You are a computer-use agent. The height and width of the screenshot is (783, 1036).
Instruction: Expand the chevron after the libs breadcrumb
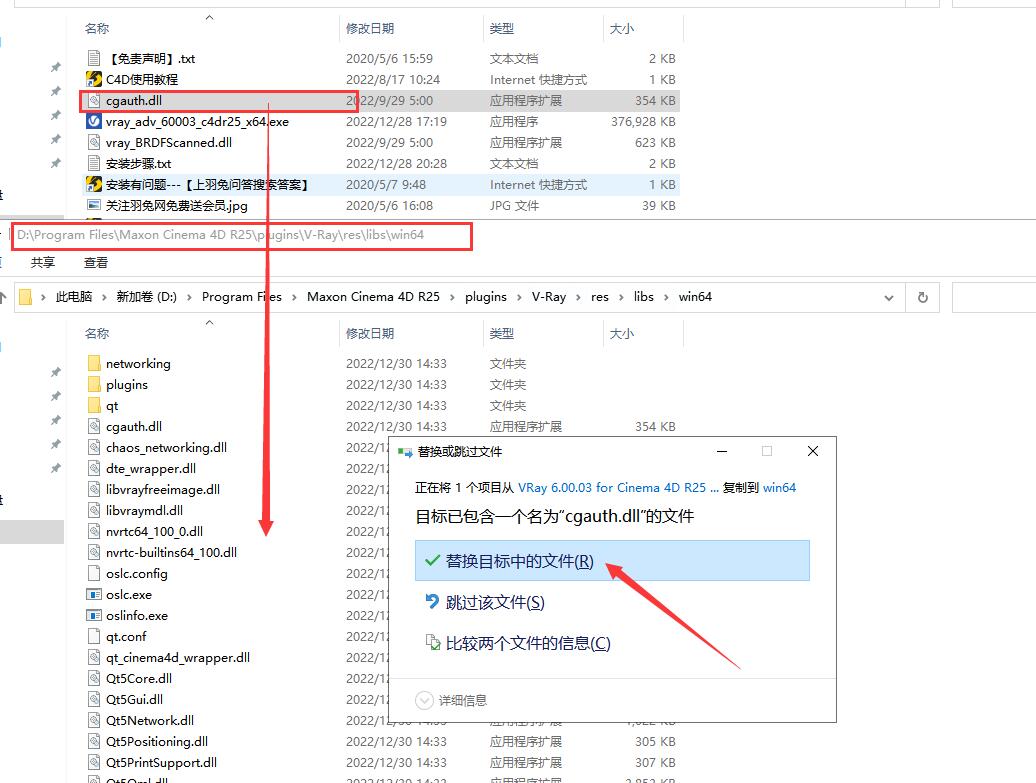[x=666, y=297]
